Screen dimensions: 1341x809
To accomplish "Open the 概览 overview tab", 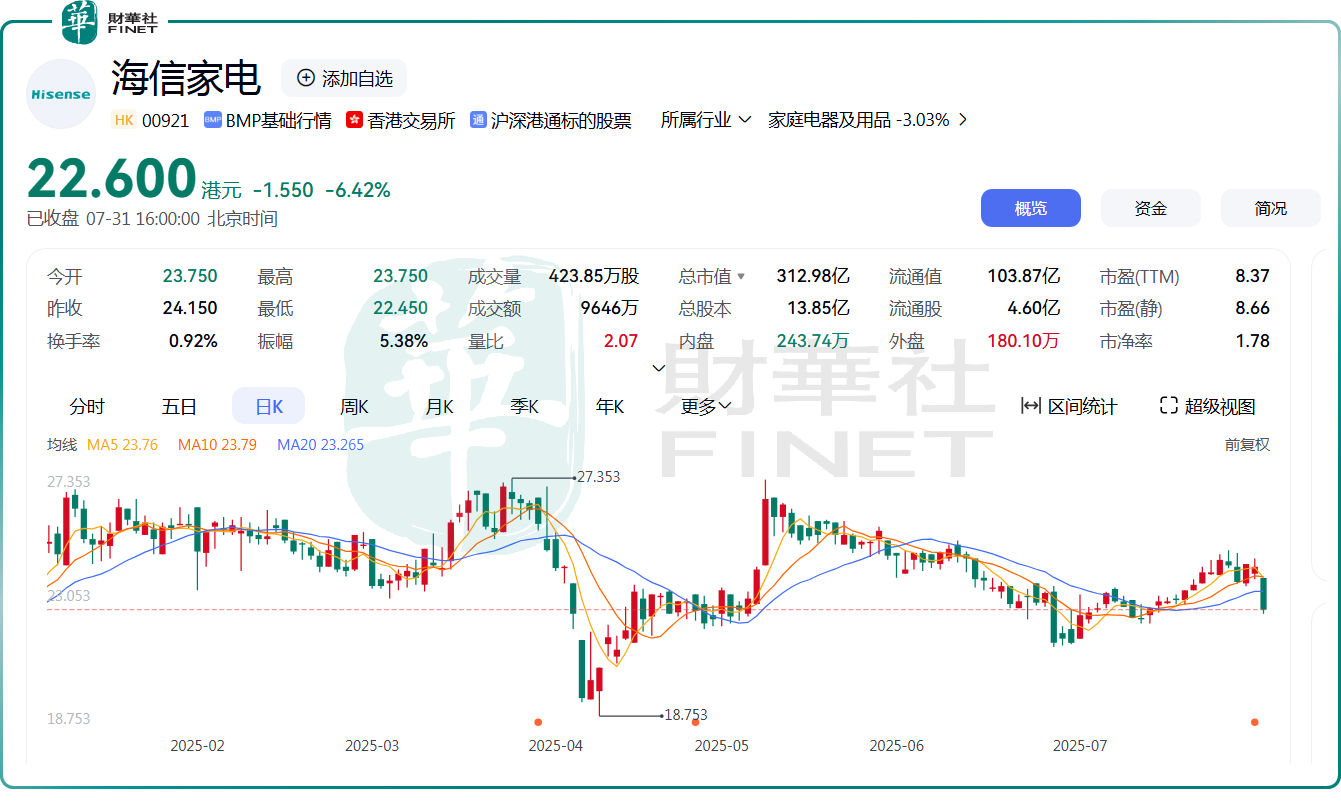I will 1031,208.
